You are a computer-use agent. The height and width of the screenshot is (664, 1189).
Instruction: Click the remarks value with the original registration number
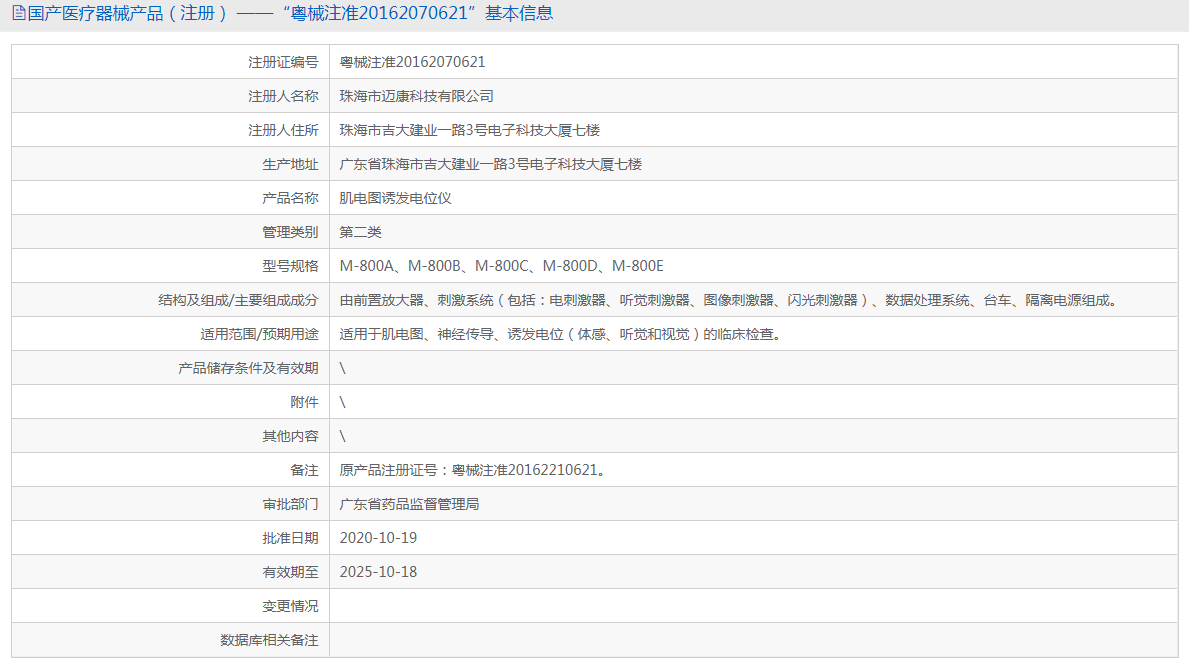(472, 470)
